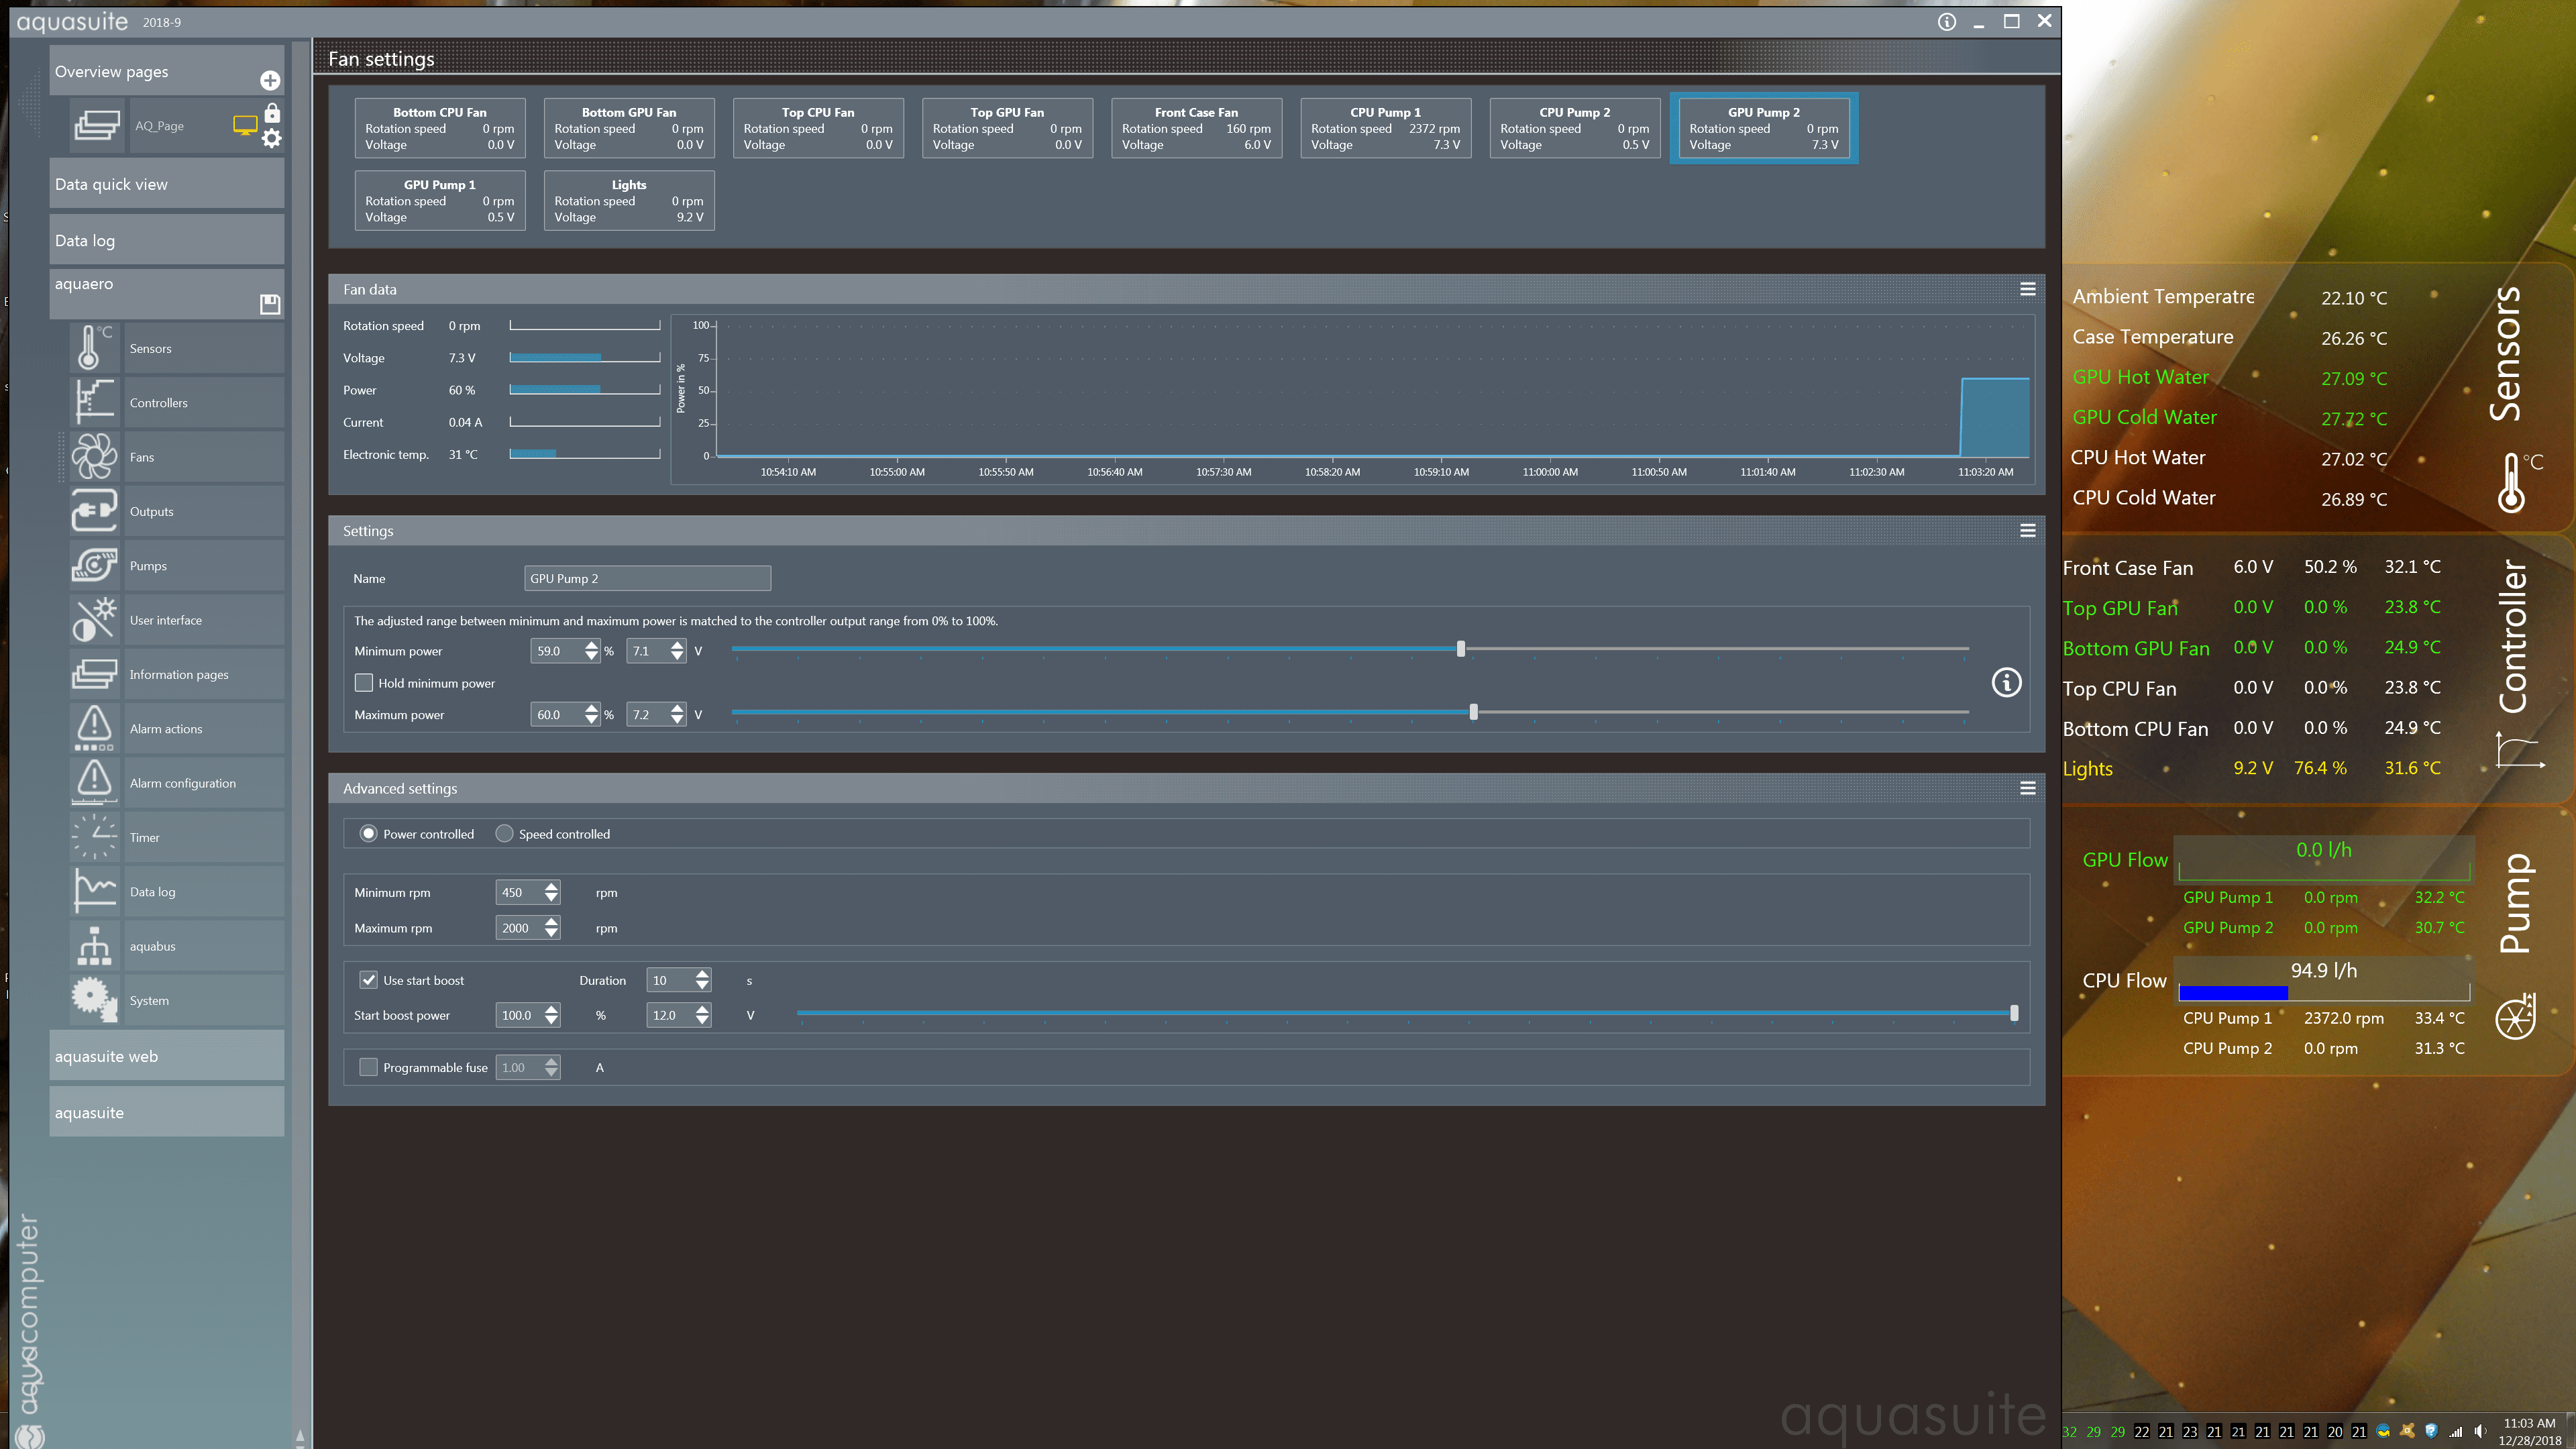Screen dimensions: 2576x1449
Task: Click the save disk icon beside aquaero
Action: [x=270, y=304]
